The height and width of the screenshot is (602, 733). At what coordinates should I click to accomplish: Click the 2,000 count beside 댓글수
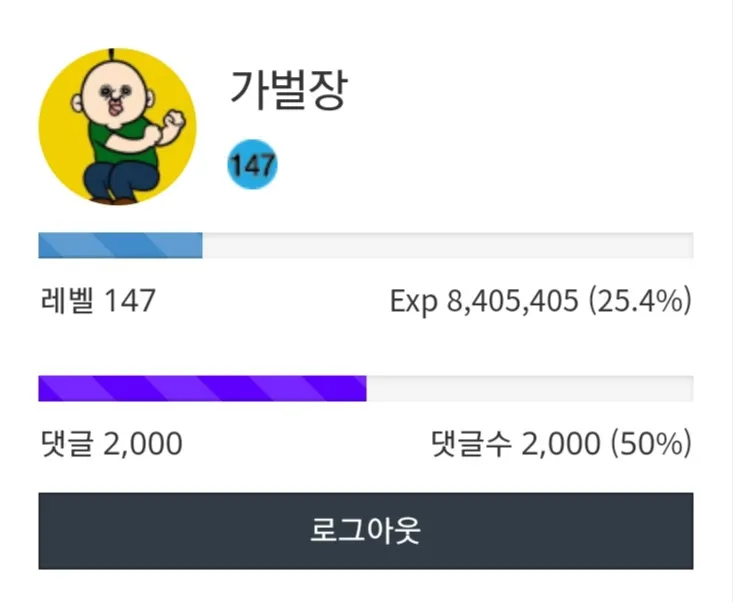coord(561,444)
